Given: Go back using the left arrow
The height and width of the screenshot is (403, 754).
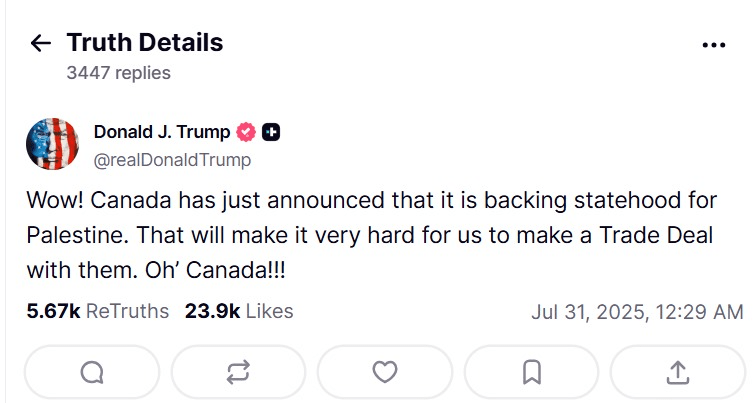Looking at the screenshot, I should point(40,43).
